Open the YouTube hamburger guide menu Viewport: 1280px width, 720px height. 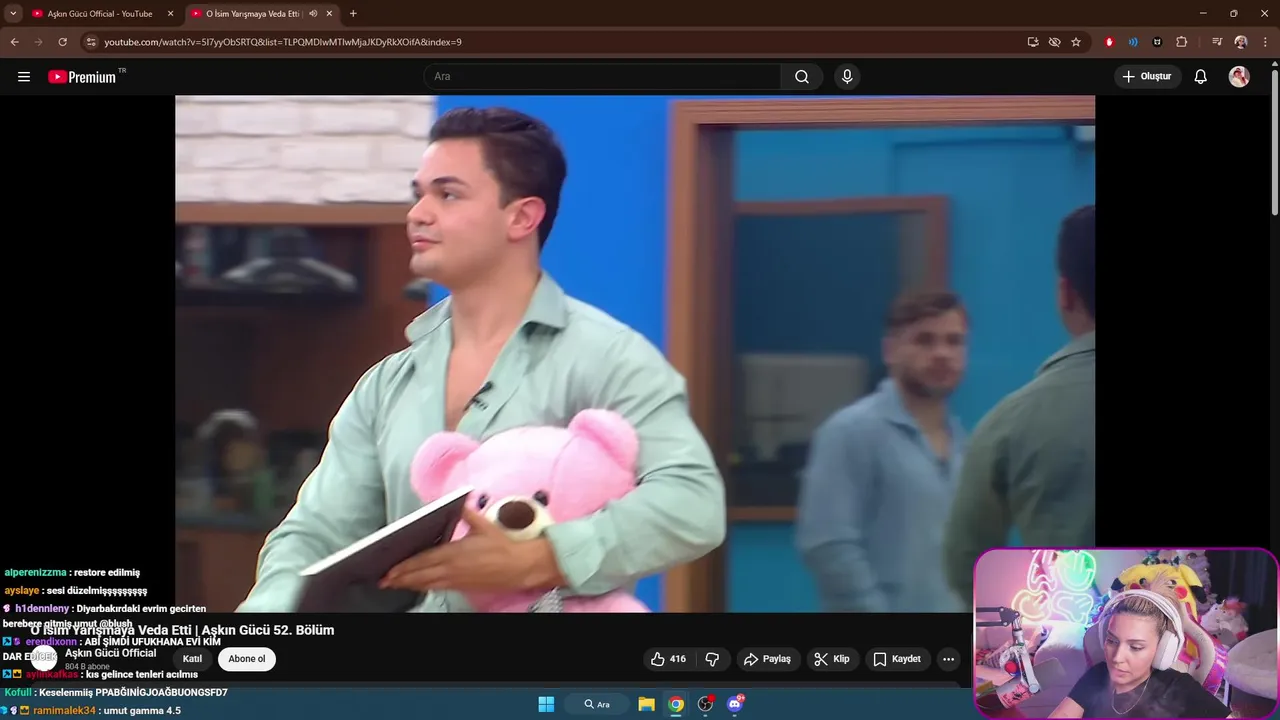[x=24, y=77]
